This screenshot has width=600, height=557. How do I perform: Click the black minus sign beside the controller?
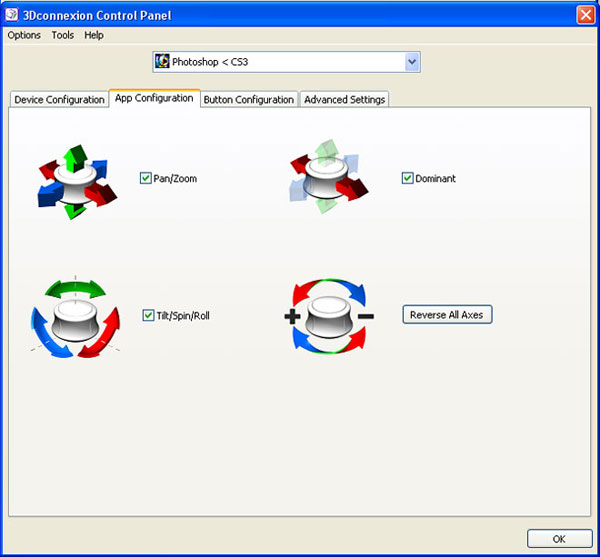(x=366, y=316)
